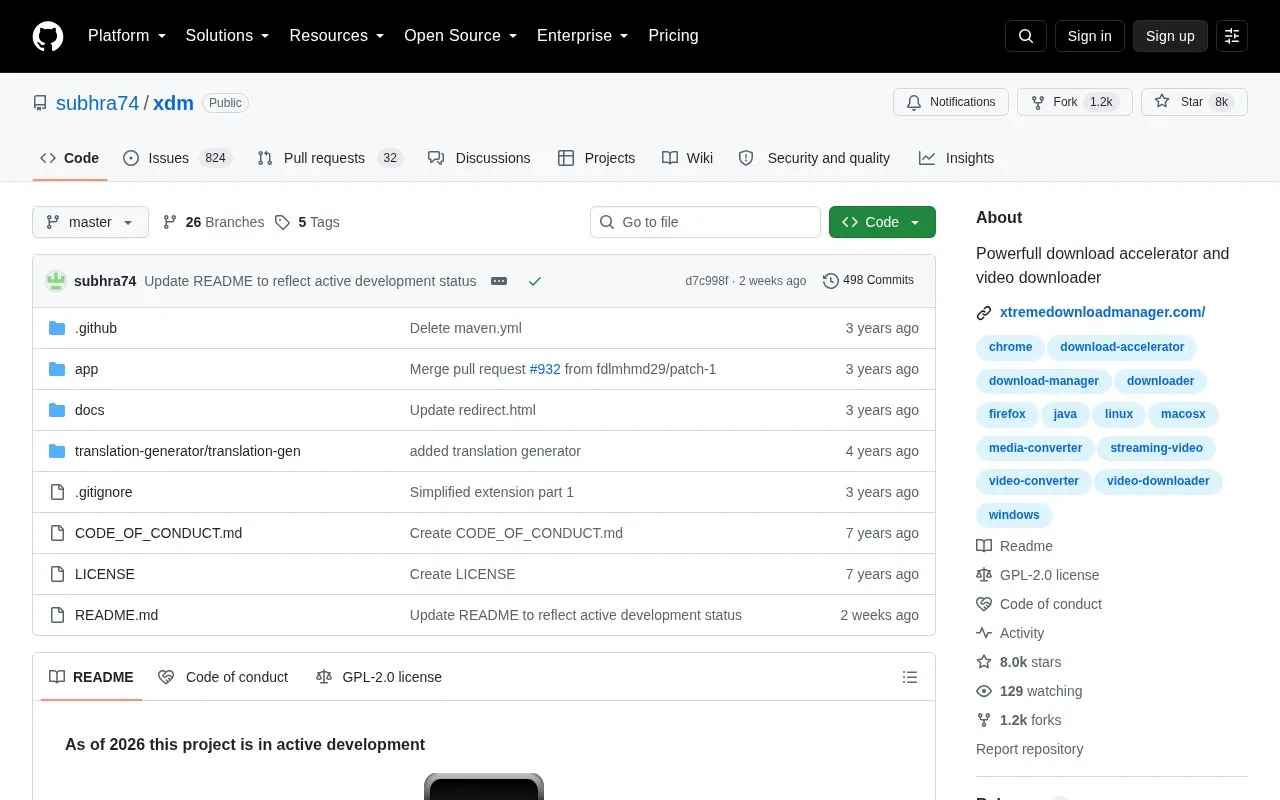Open the .gitignore file
Screen dimensions: 1280x800
[x=104, y=492]
